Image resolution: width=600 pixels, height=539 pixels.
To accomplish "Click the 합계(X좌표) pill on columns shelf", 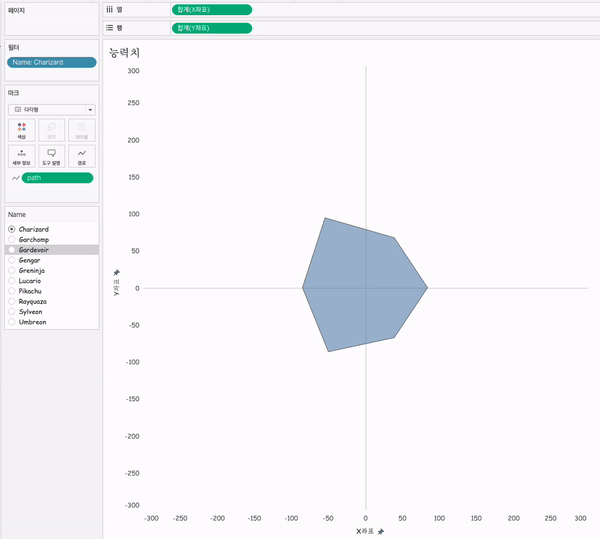I will 212,9.
